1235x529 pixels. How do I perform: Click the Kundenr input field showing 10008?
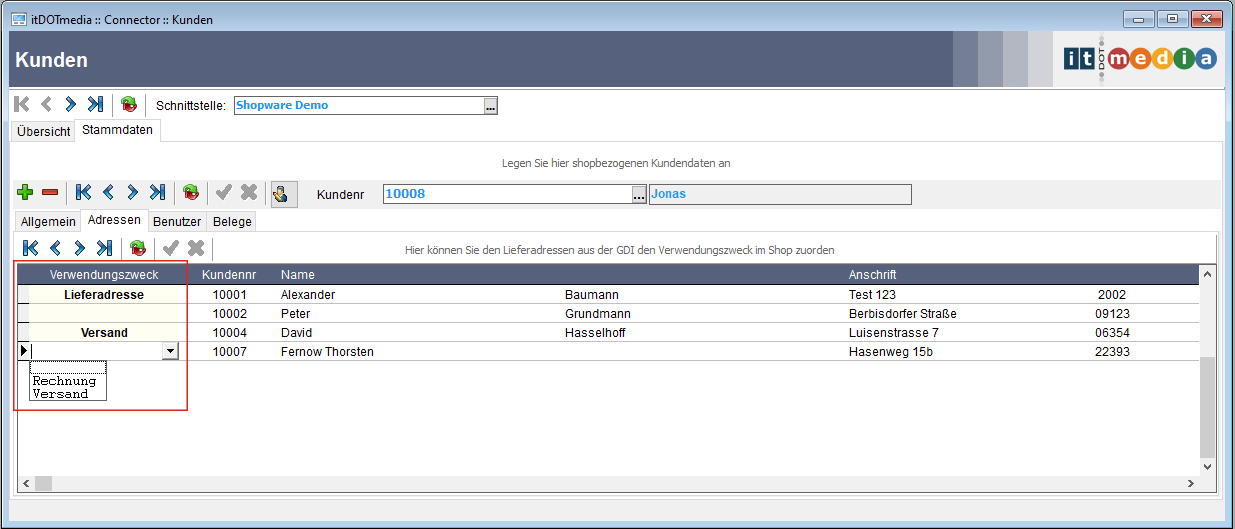point(506,194)
